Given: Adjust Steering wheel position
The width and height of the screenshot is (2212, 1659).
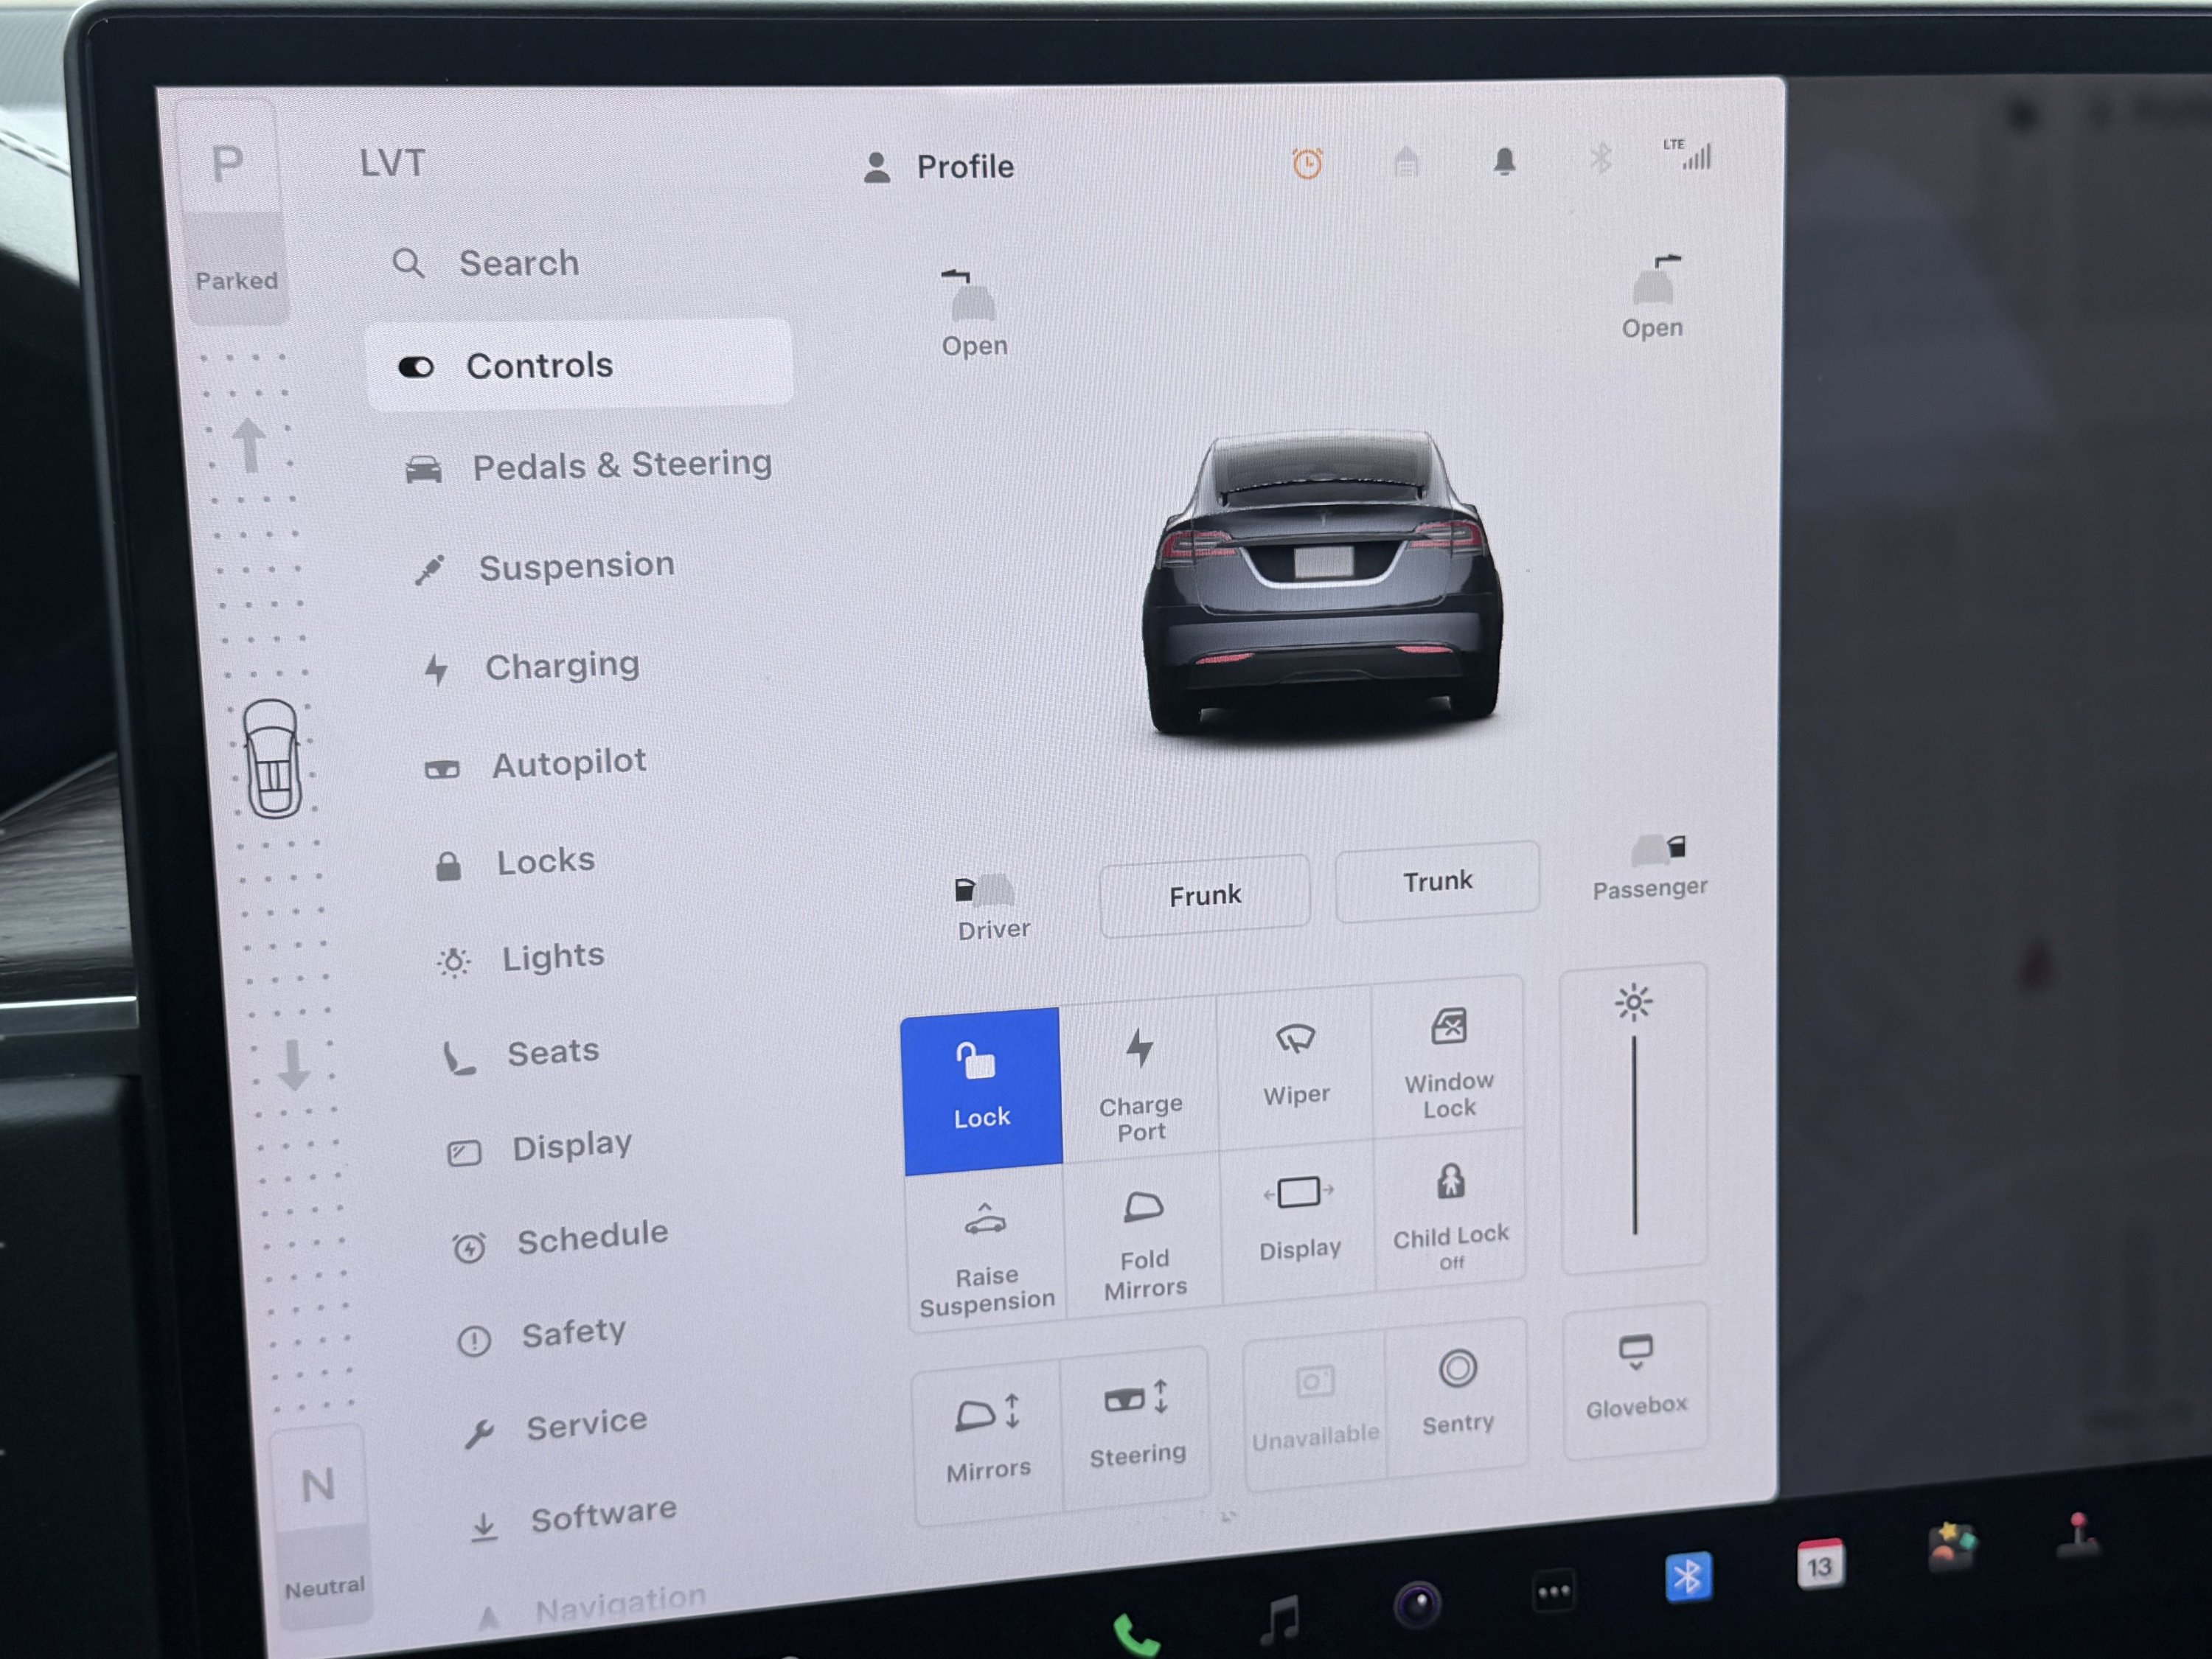Looking at the screenshot, I should tap(1137, 1420).
